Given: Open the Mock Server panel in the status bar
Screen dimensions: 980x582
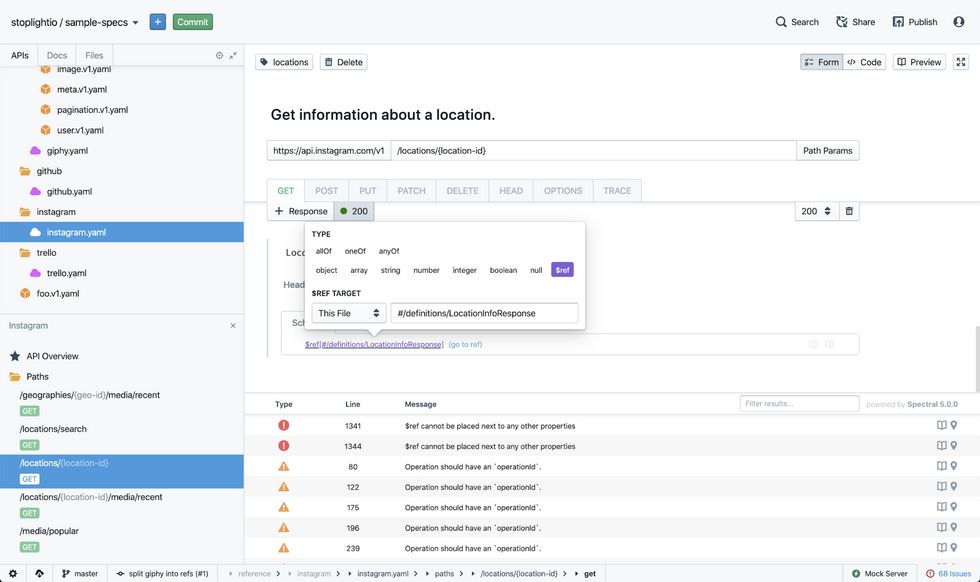Looking at the screenshot, I should pyautogui.click(x=879, y=573).
